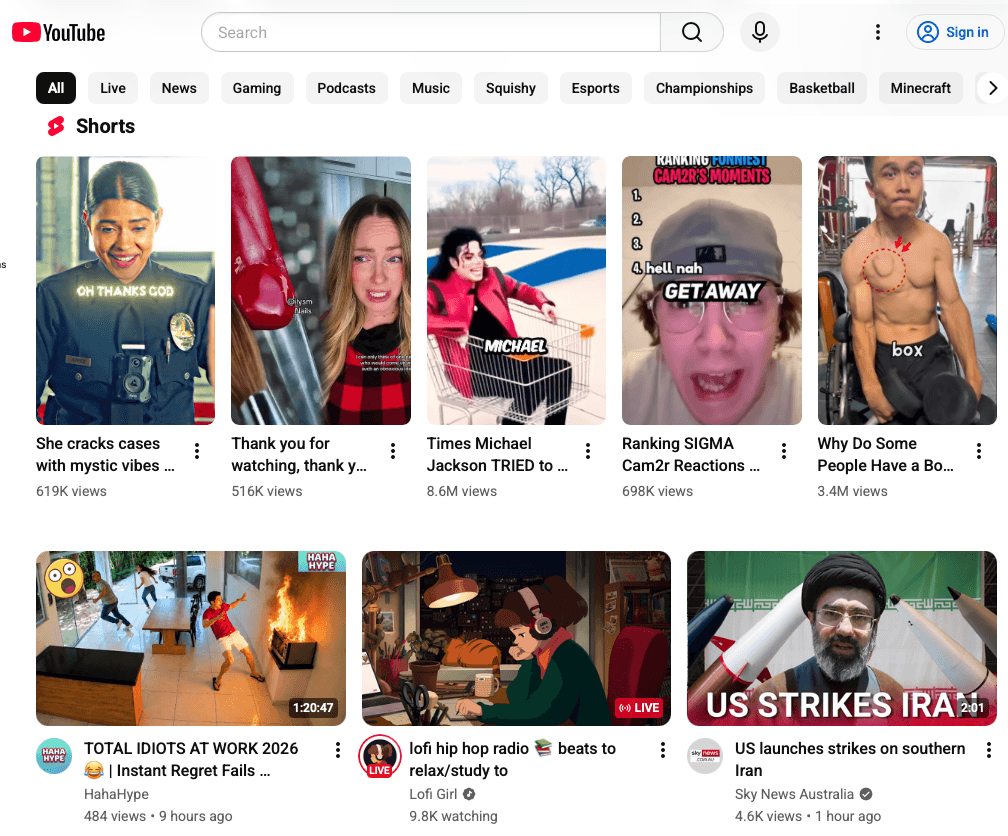Select the News filter chip

pos(179,88)
